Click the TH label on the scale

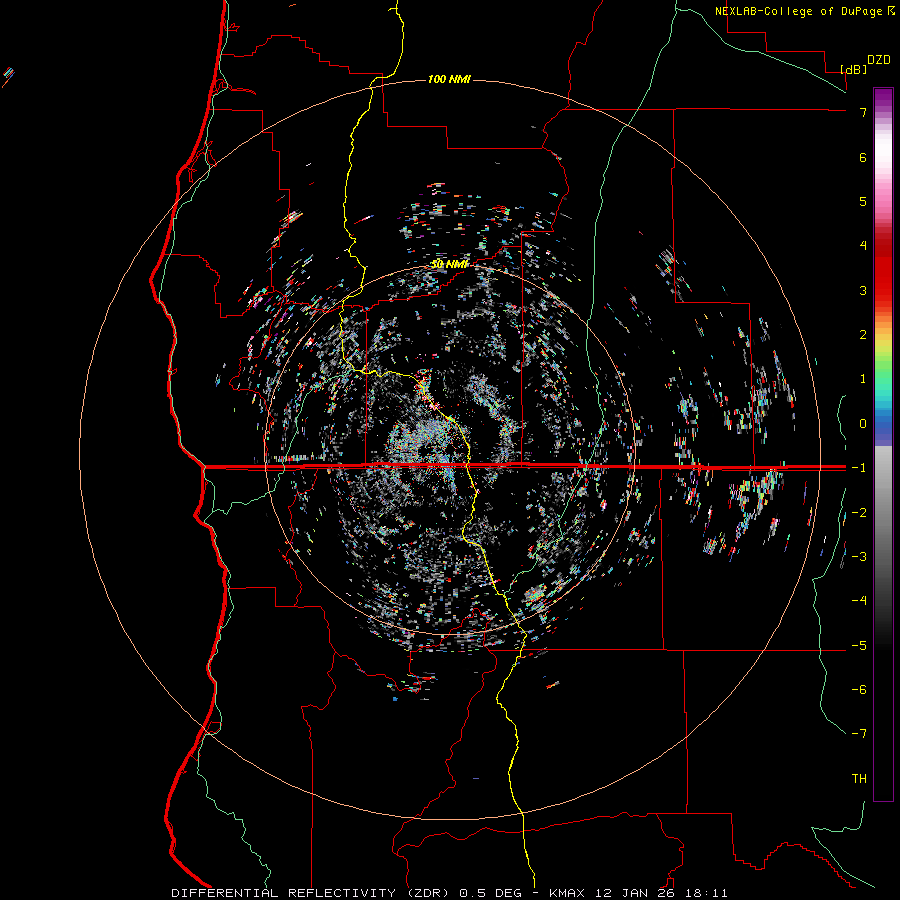(x=859, y=778)
